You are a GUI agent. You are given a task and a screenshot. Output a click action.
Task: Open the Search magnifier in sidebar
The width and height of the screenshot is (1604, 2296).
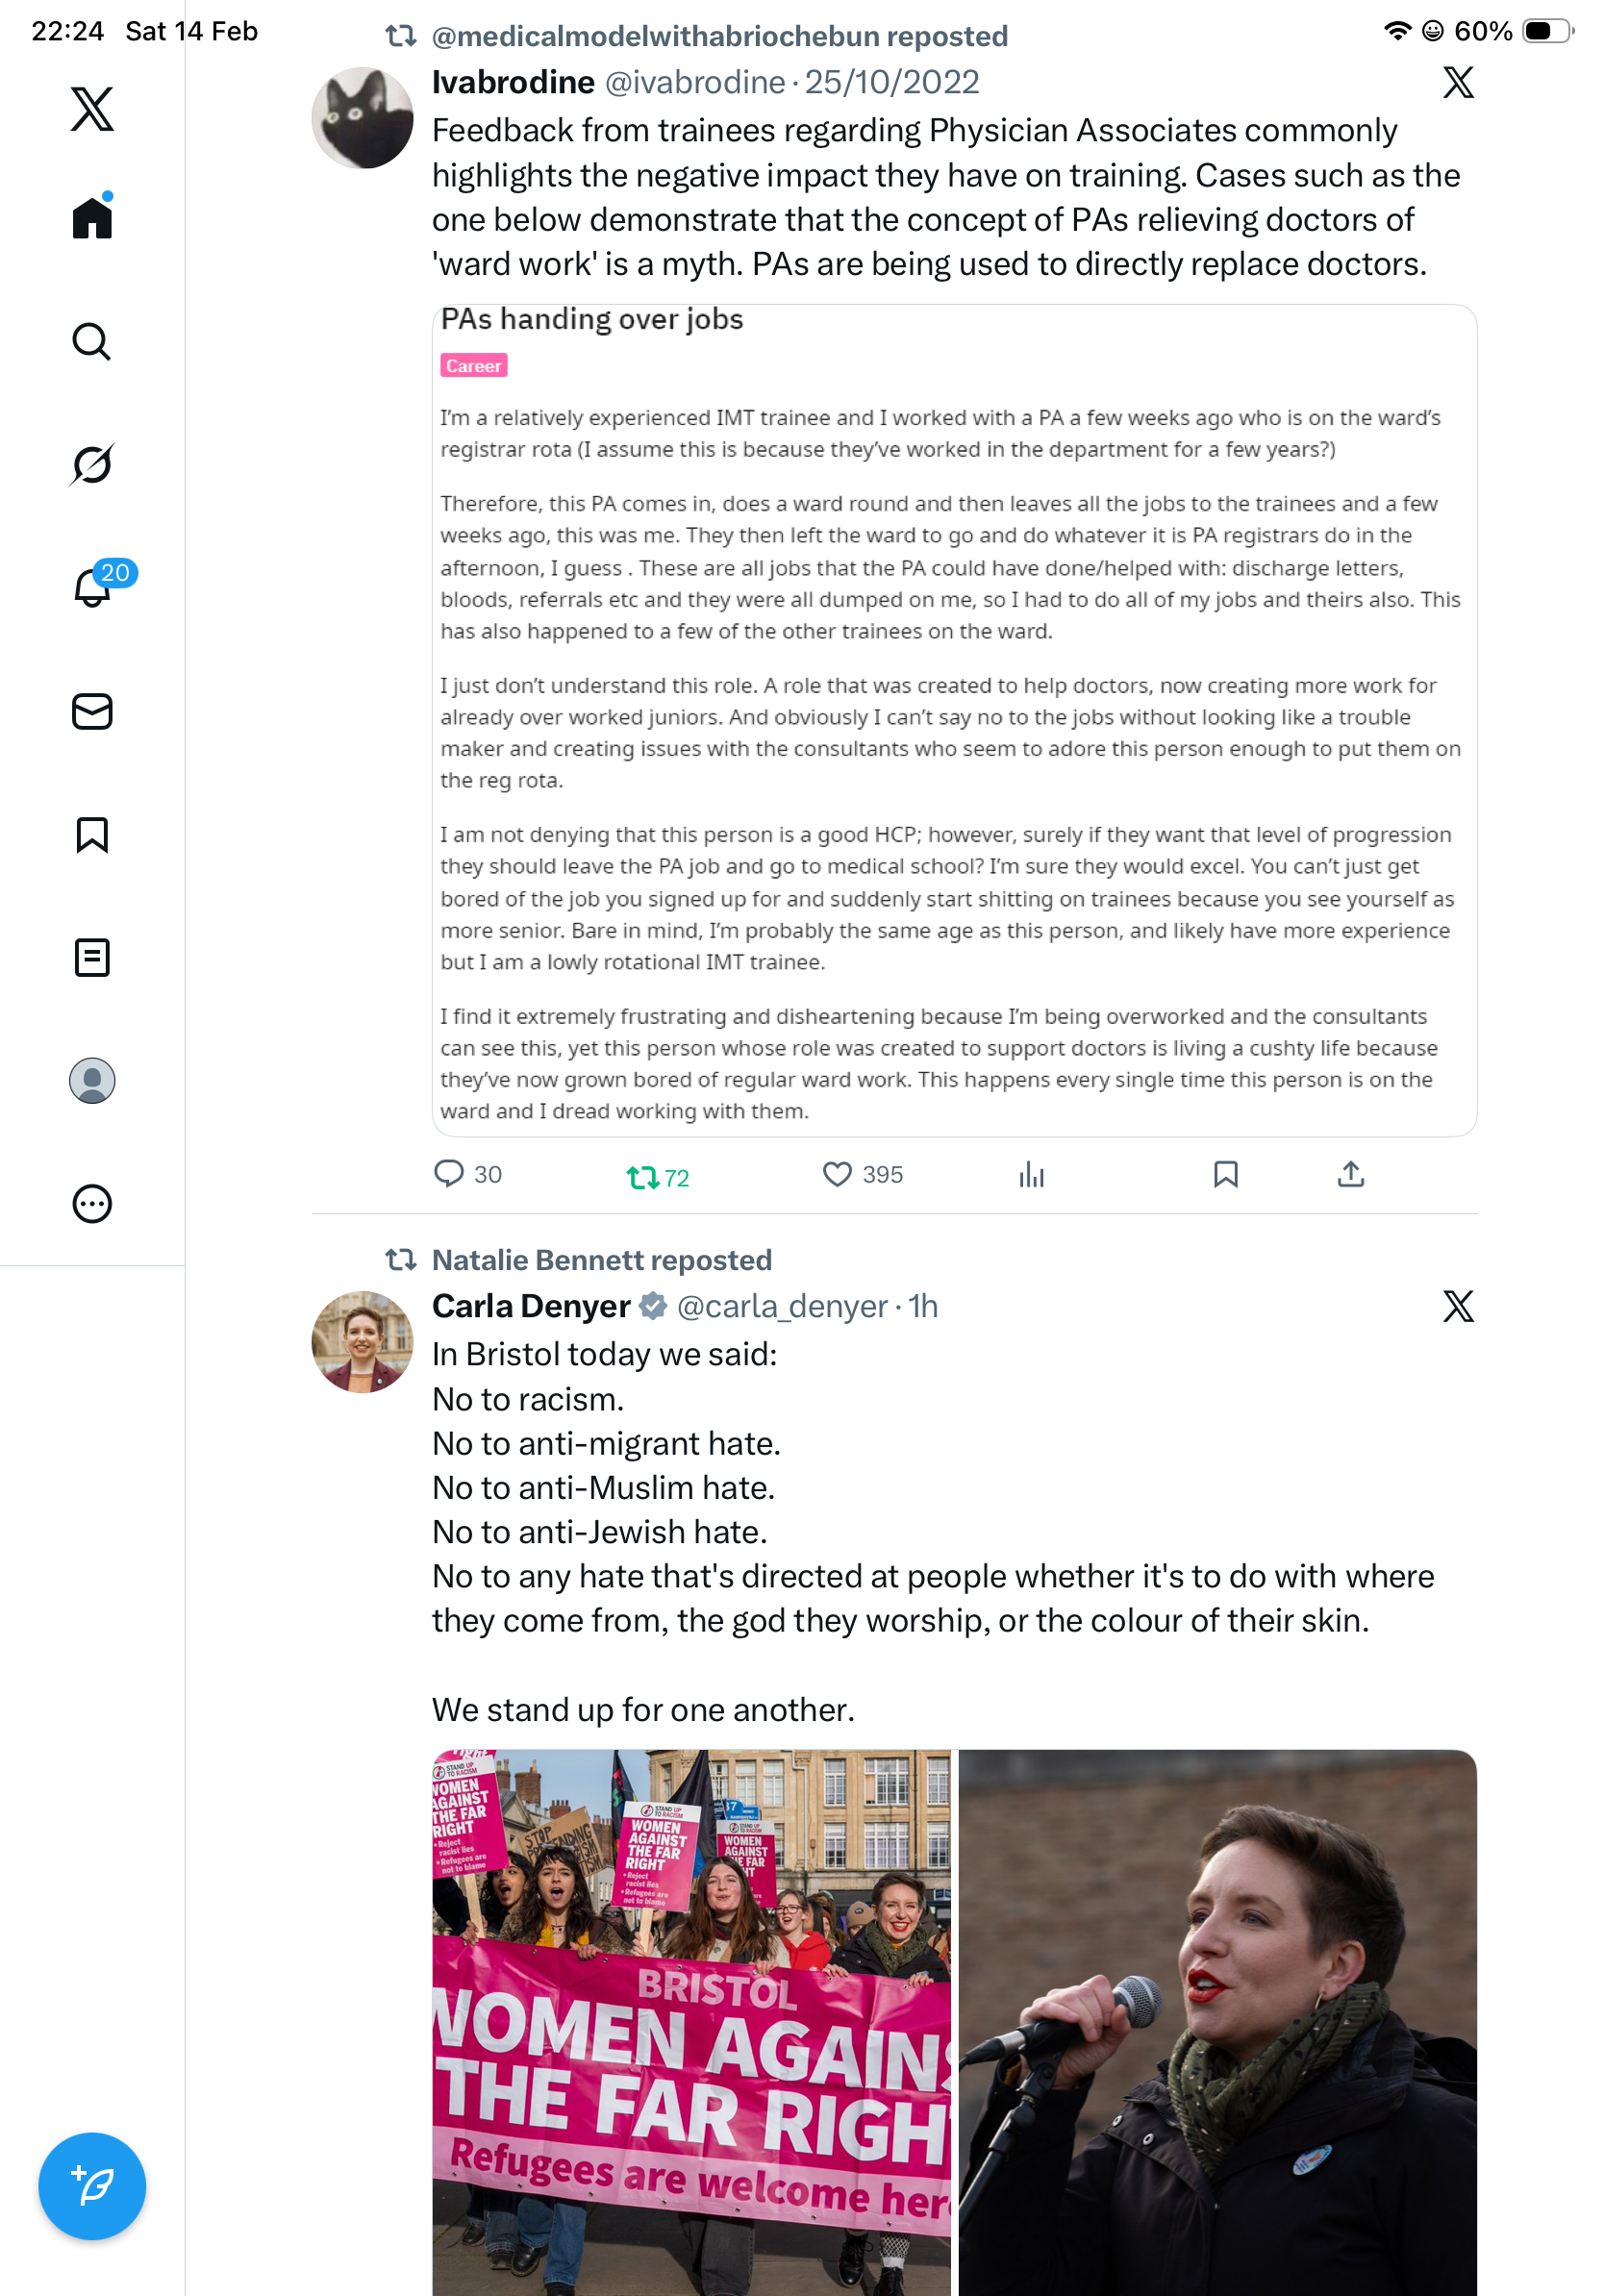point(92,341)
